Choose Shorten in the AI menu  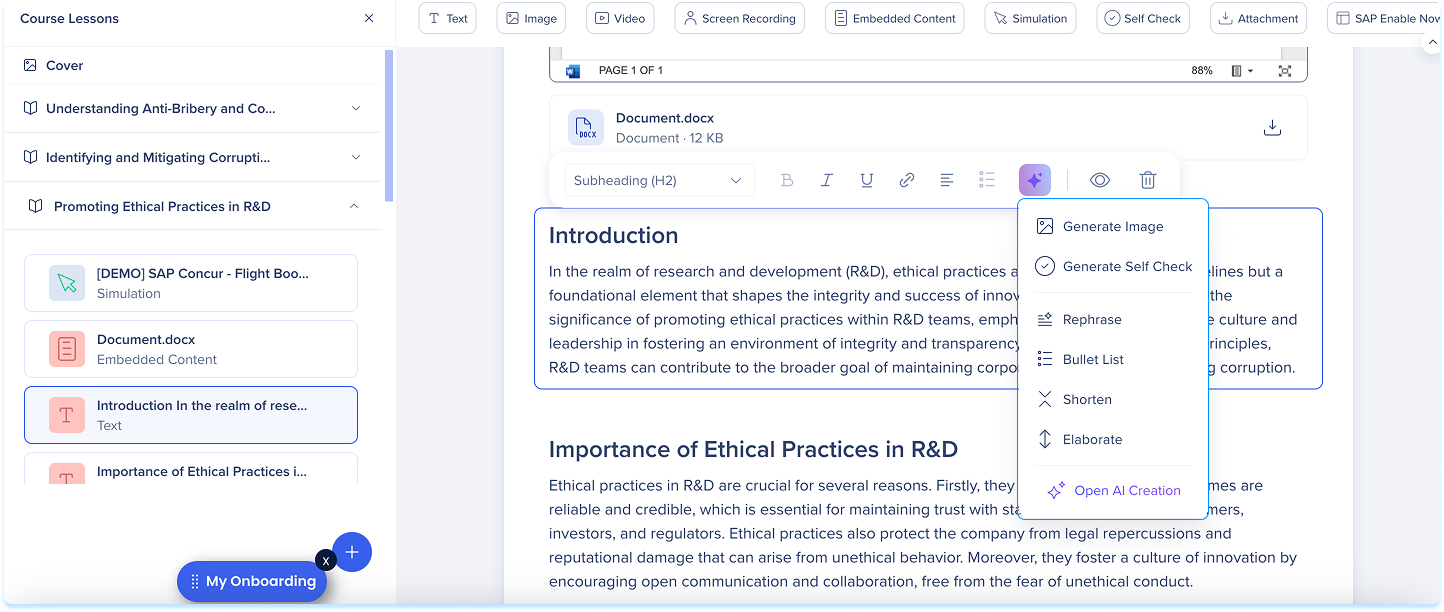1087,400
